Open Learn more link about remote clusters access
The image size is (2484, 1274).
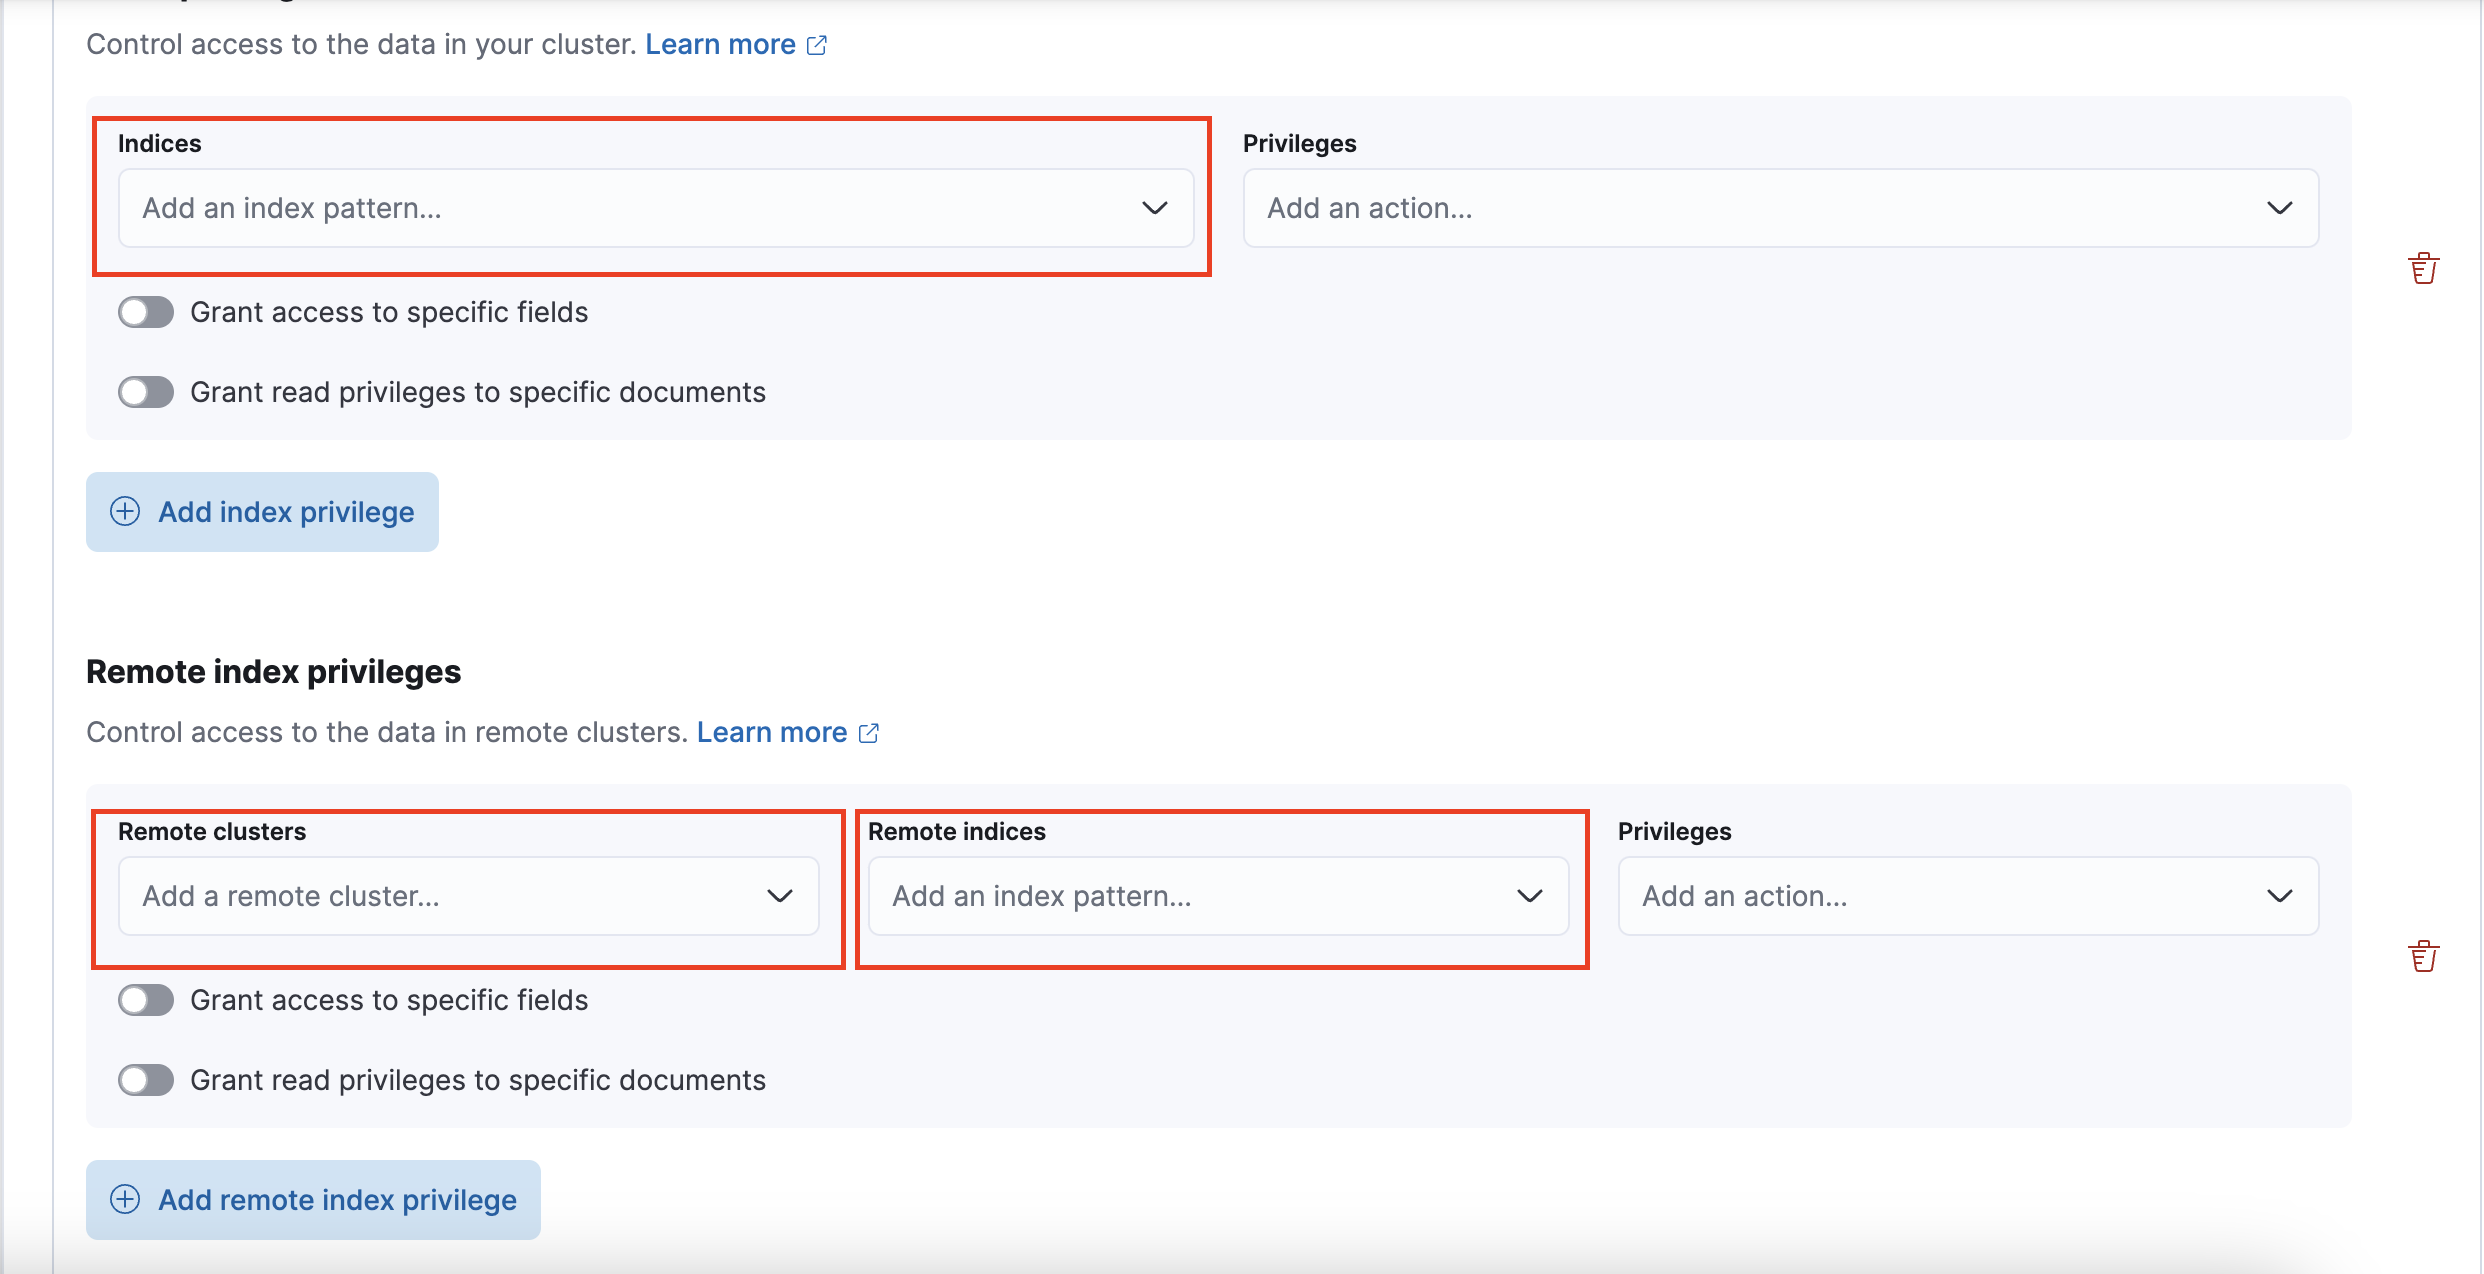coord(772,733)
